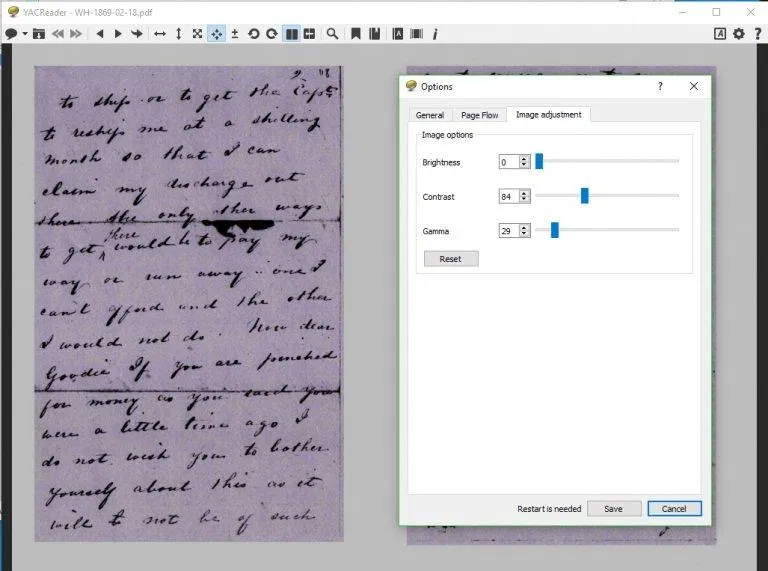Click the Reset button

451,259
